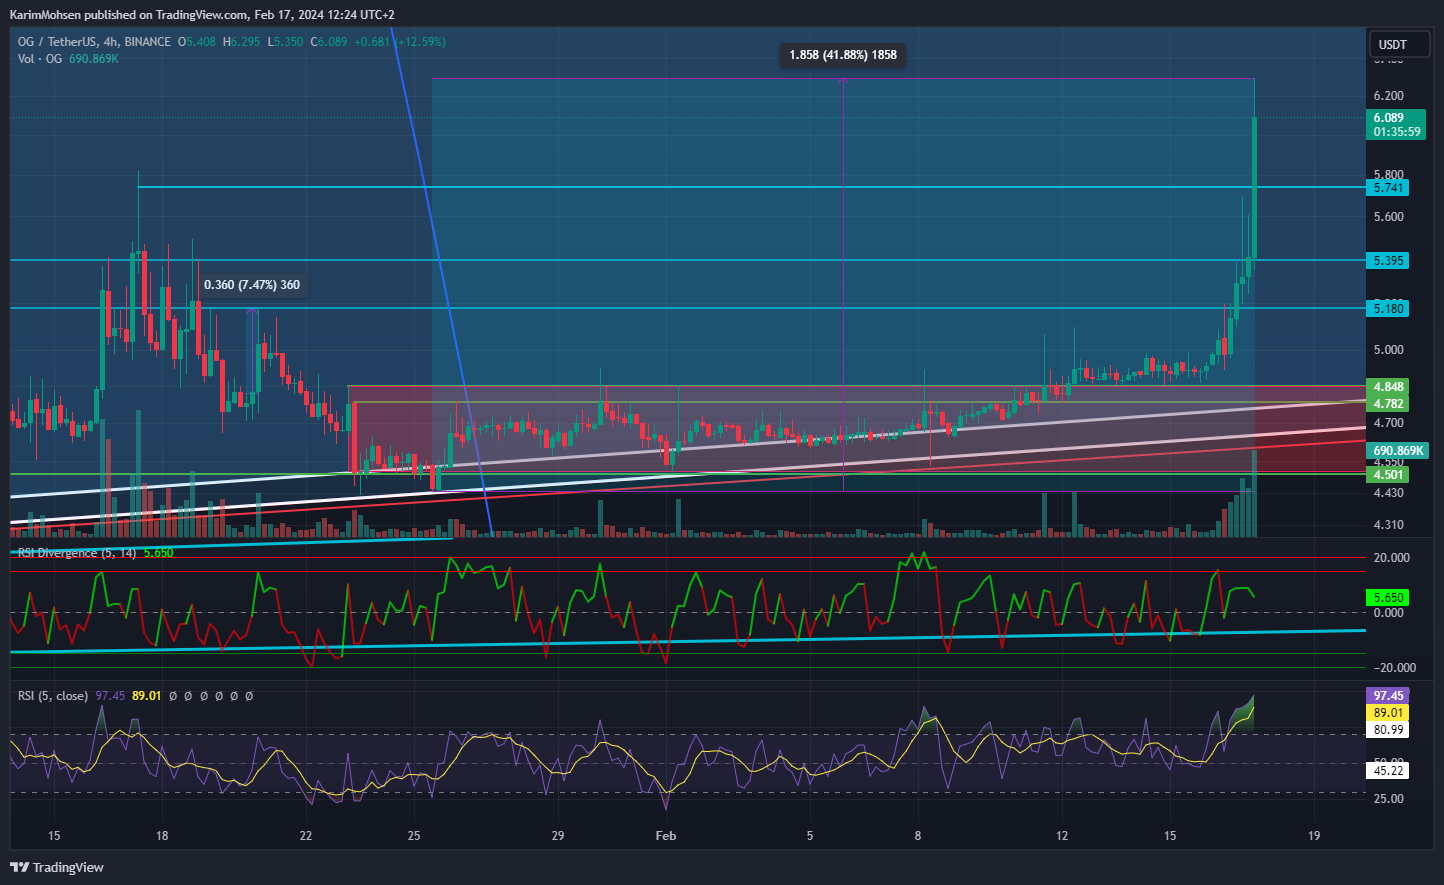Click the 1.858 (41.88%) measure label
This screenshot has height=885, width=1444.
843,55
